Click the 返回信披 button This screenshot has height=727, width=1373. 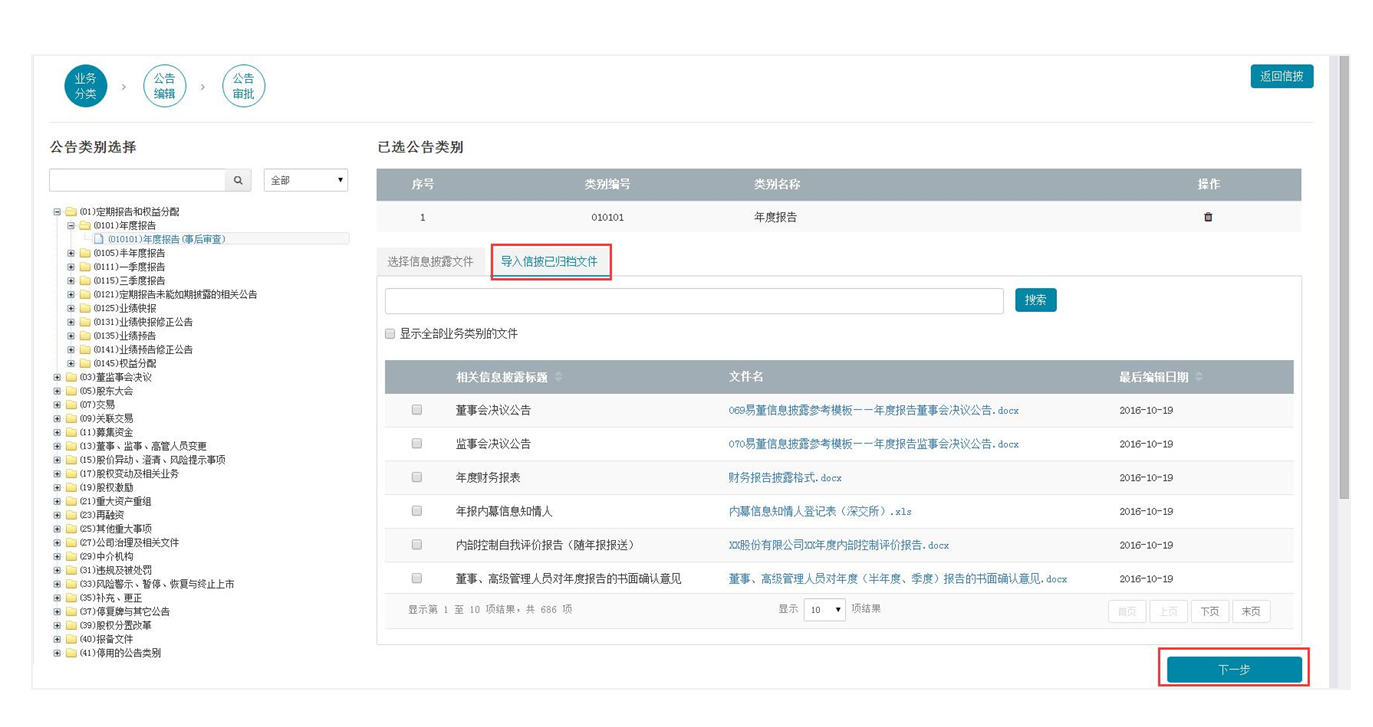1282,76
